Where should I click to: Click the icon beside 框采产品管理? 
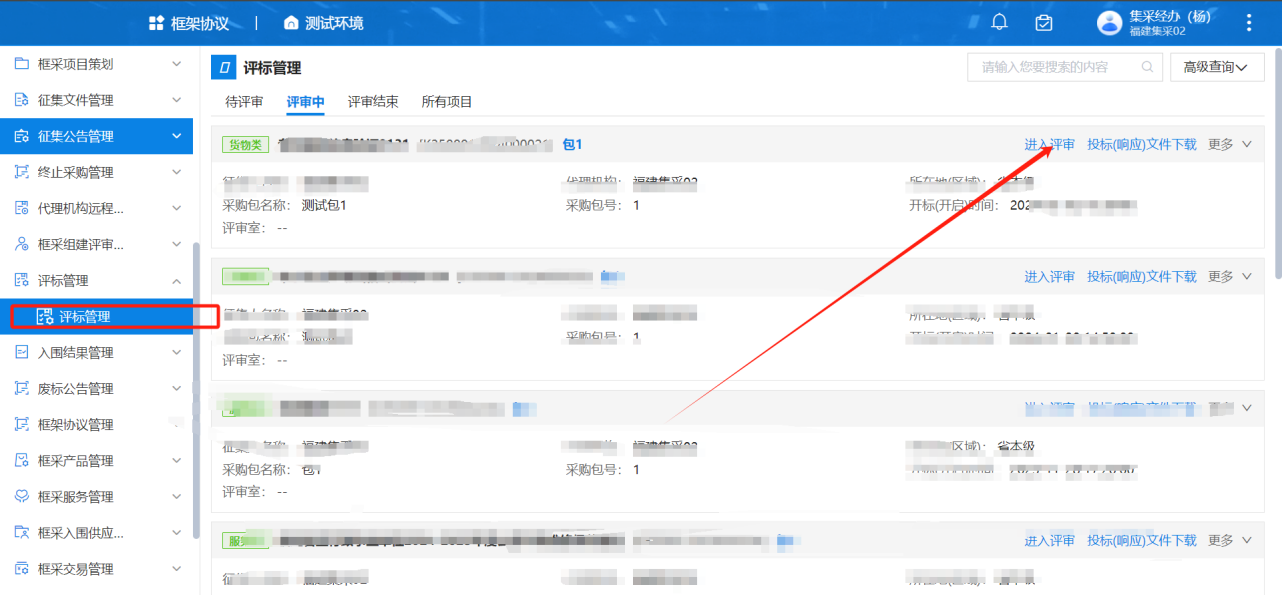pyautogui.click(x=22, y=460)
